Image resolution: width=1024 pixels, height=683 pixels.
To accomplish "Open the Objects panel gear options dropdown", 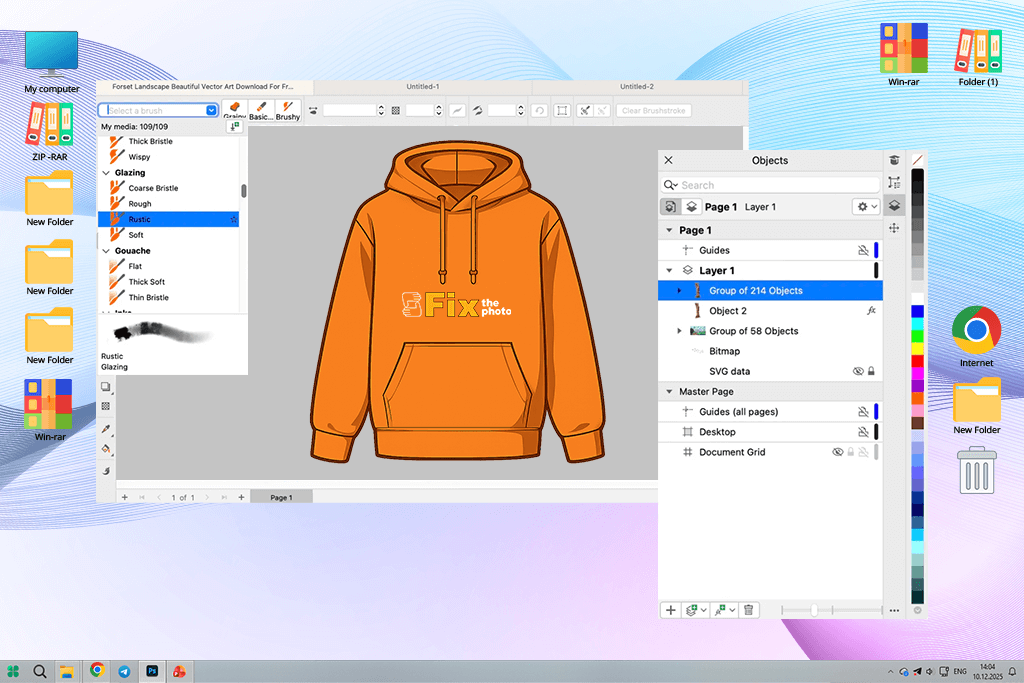I will click(x=867, y=207).
